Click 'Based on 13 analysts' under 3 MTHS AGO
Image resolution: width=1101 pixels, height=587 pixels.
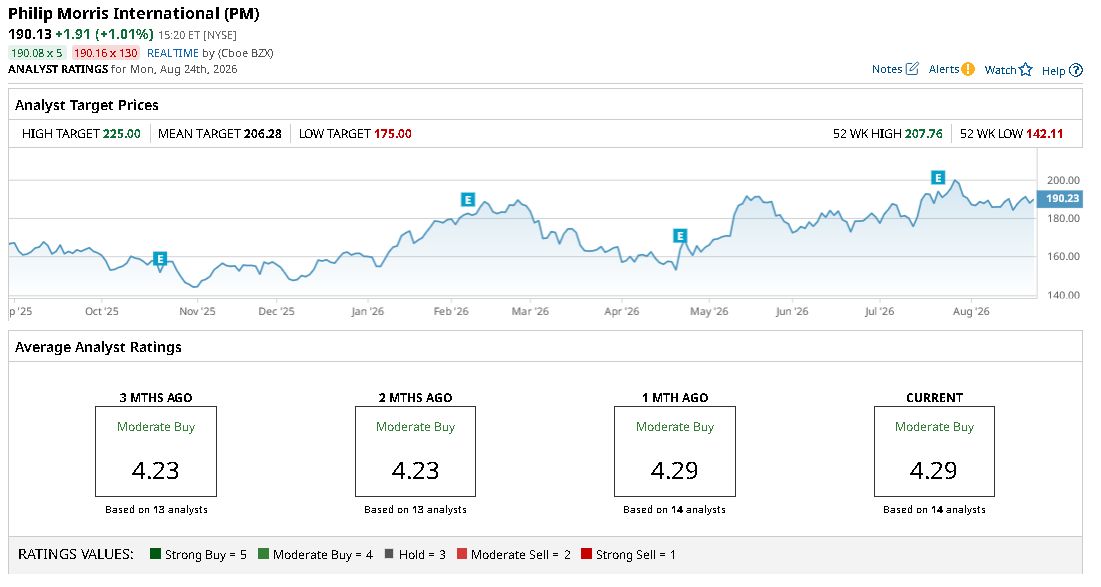pyautogui.click(x=156, y=510)
